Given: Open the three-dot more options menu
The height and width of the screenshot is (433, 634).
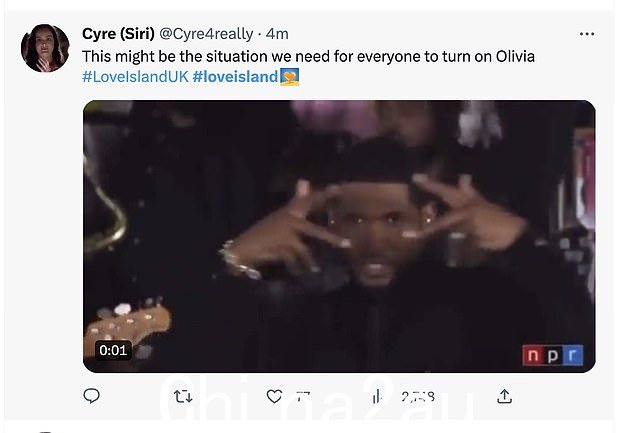Looking at the screenshot, I should click(587, 34).
